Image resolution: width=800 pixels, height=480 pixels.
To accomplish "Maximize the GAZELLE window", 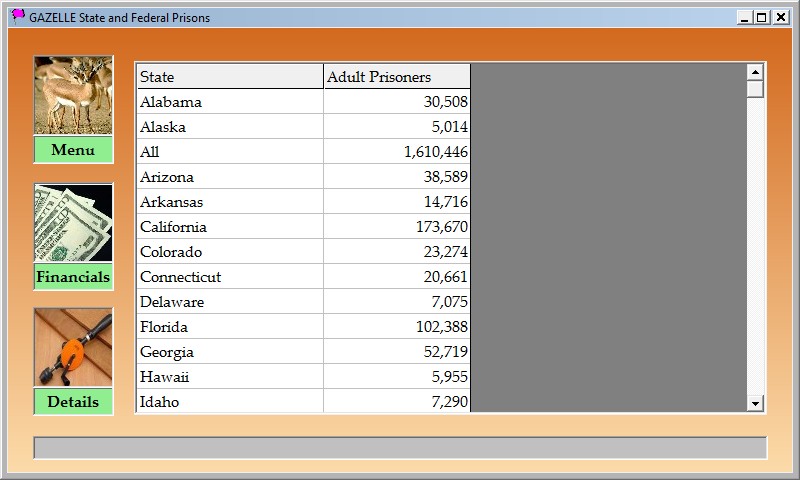I will 762,17.
